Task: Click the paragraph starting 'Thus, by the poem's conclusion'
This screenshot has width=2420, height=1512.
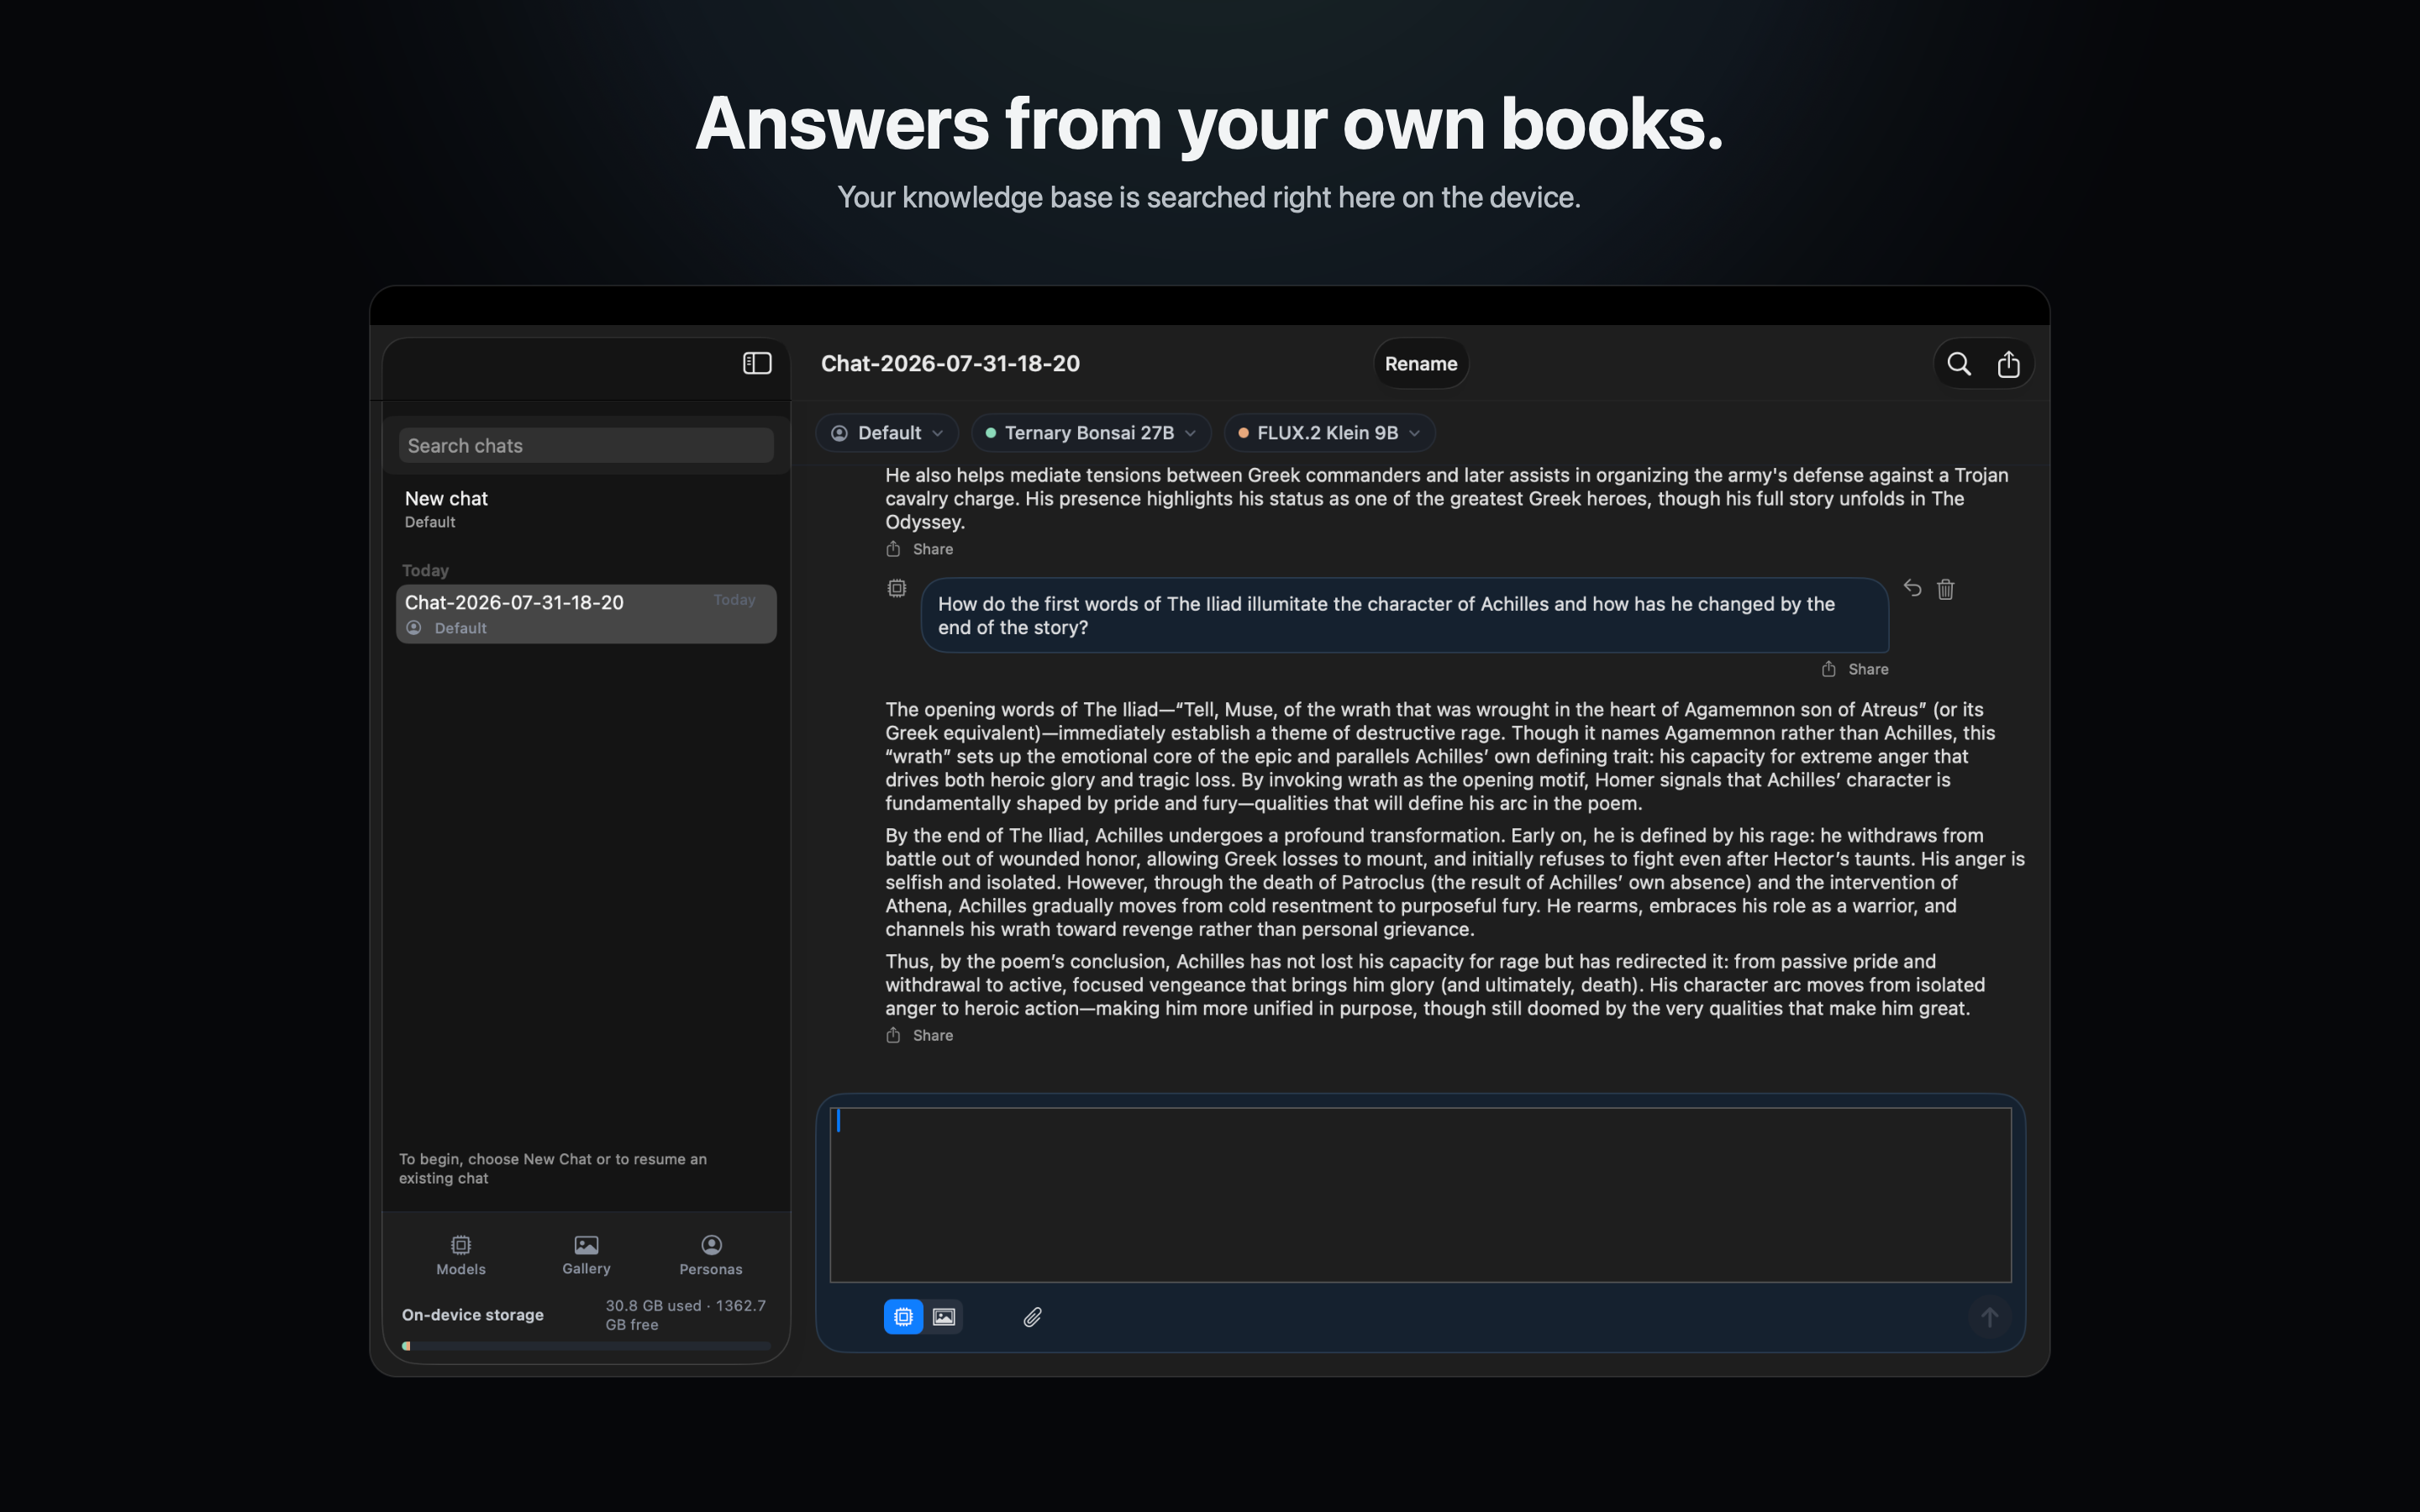Action: [x=1435, y=985]
